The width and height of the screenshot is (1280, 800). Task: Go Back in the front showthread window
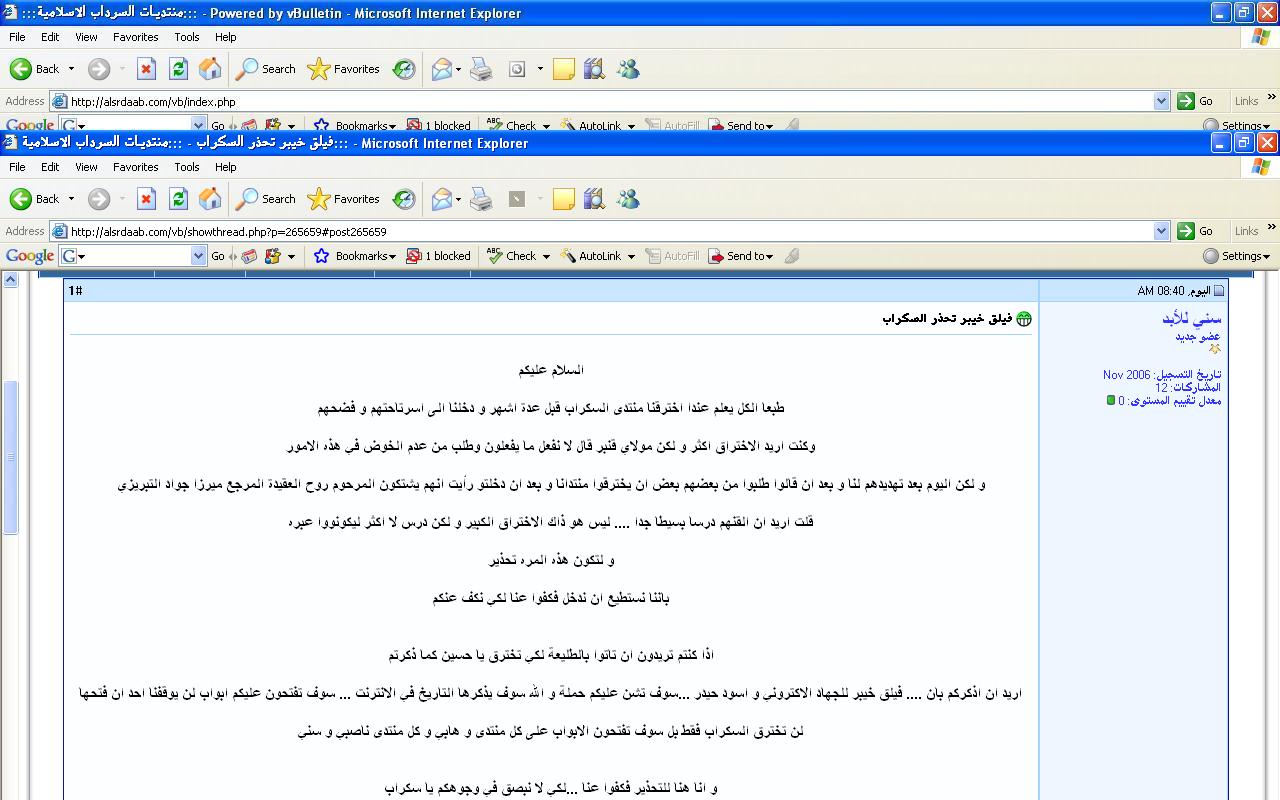35,199
